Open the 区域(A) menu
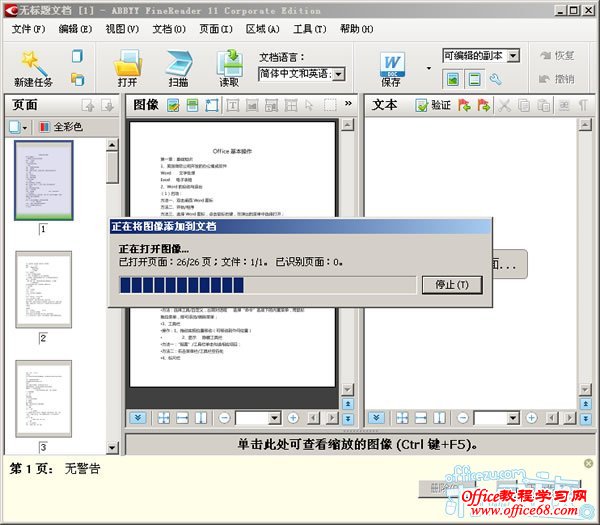Image resolution: width=600 pixels, height=525 pixels. click(x=262, y=29)
